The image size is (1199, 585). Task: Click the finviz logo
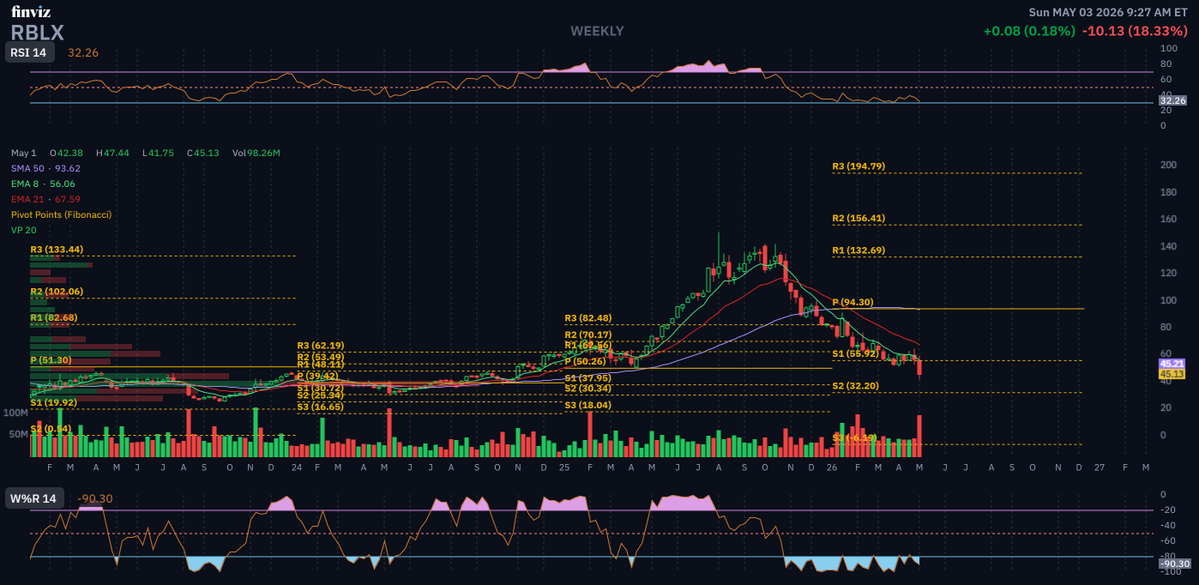(x=30, y=11)
